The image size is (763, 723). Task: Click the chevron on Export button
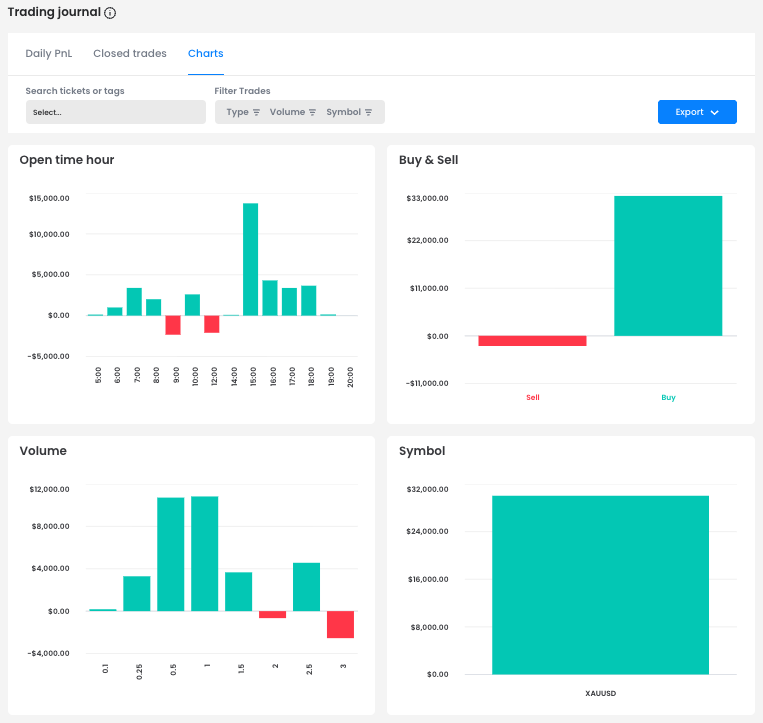point(715,113)
